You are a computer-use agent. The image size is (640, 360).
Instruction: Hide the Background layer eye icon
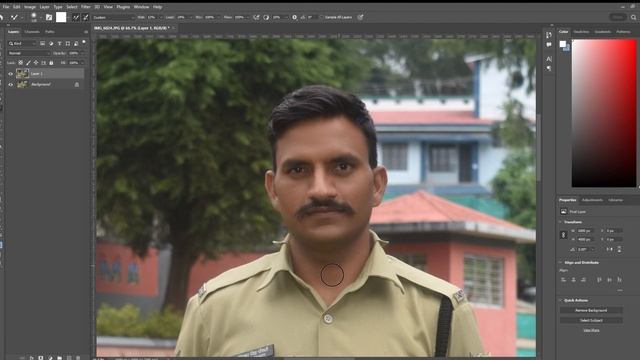click(x=11, y=84)
